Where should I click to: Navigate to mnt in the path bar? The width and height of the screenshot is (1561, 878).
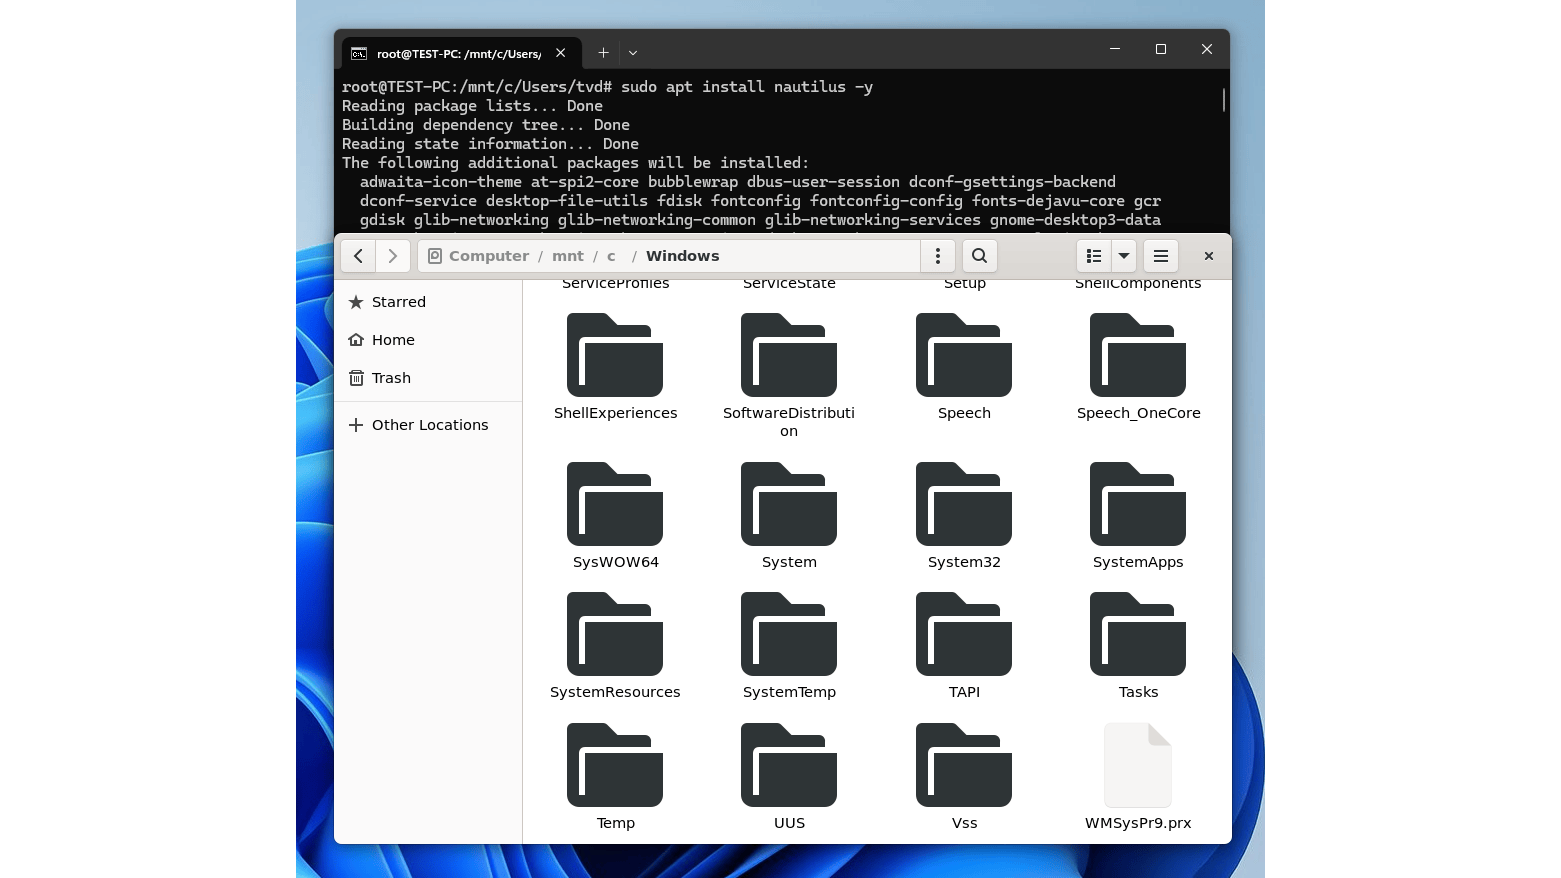567,256
